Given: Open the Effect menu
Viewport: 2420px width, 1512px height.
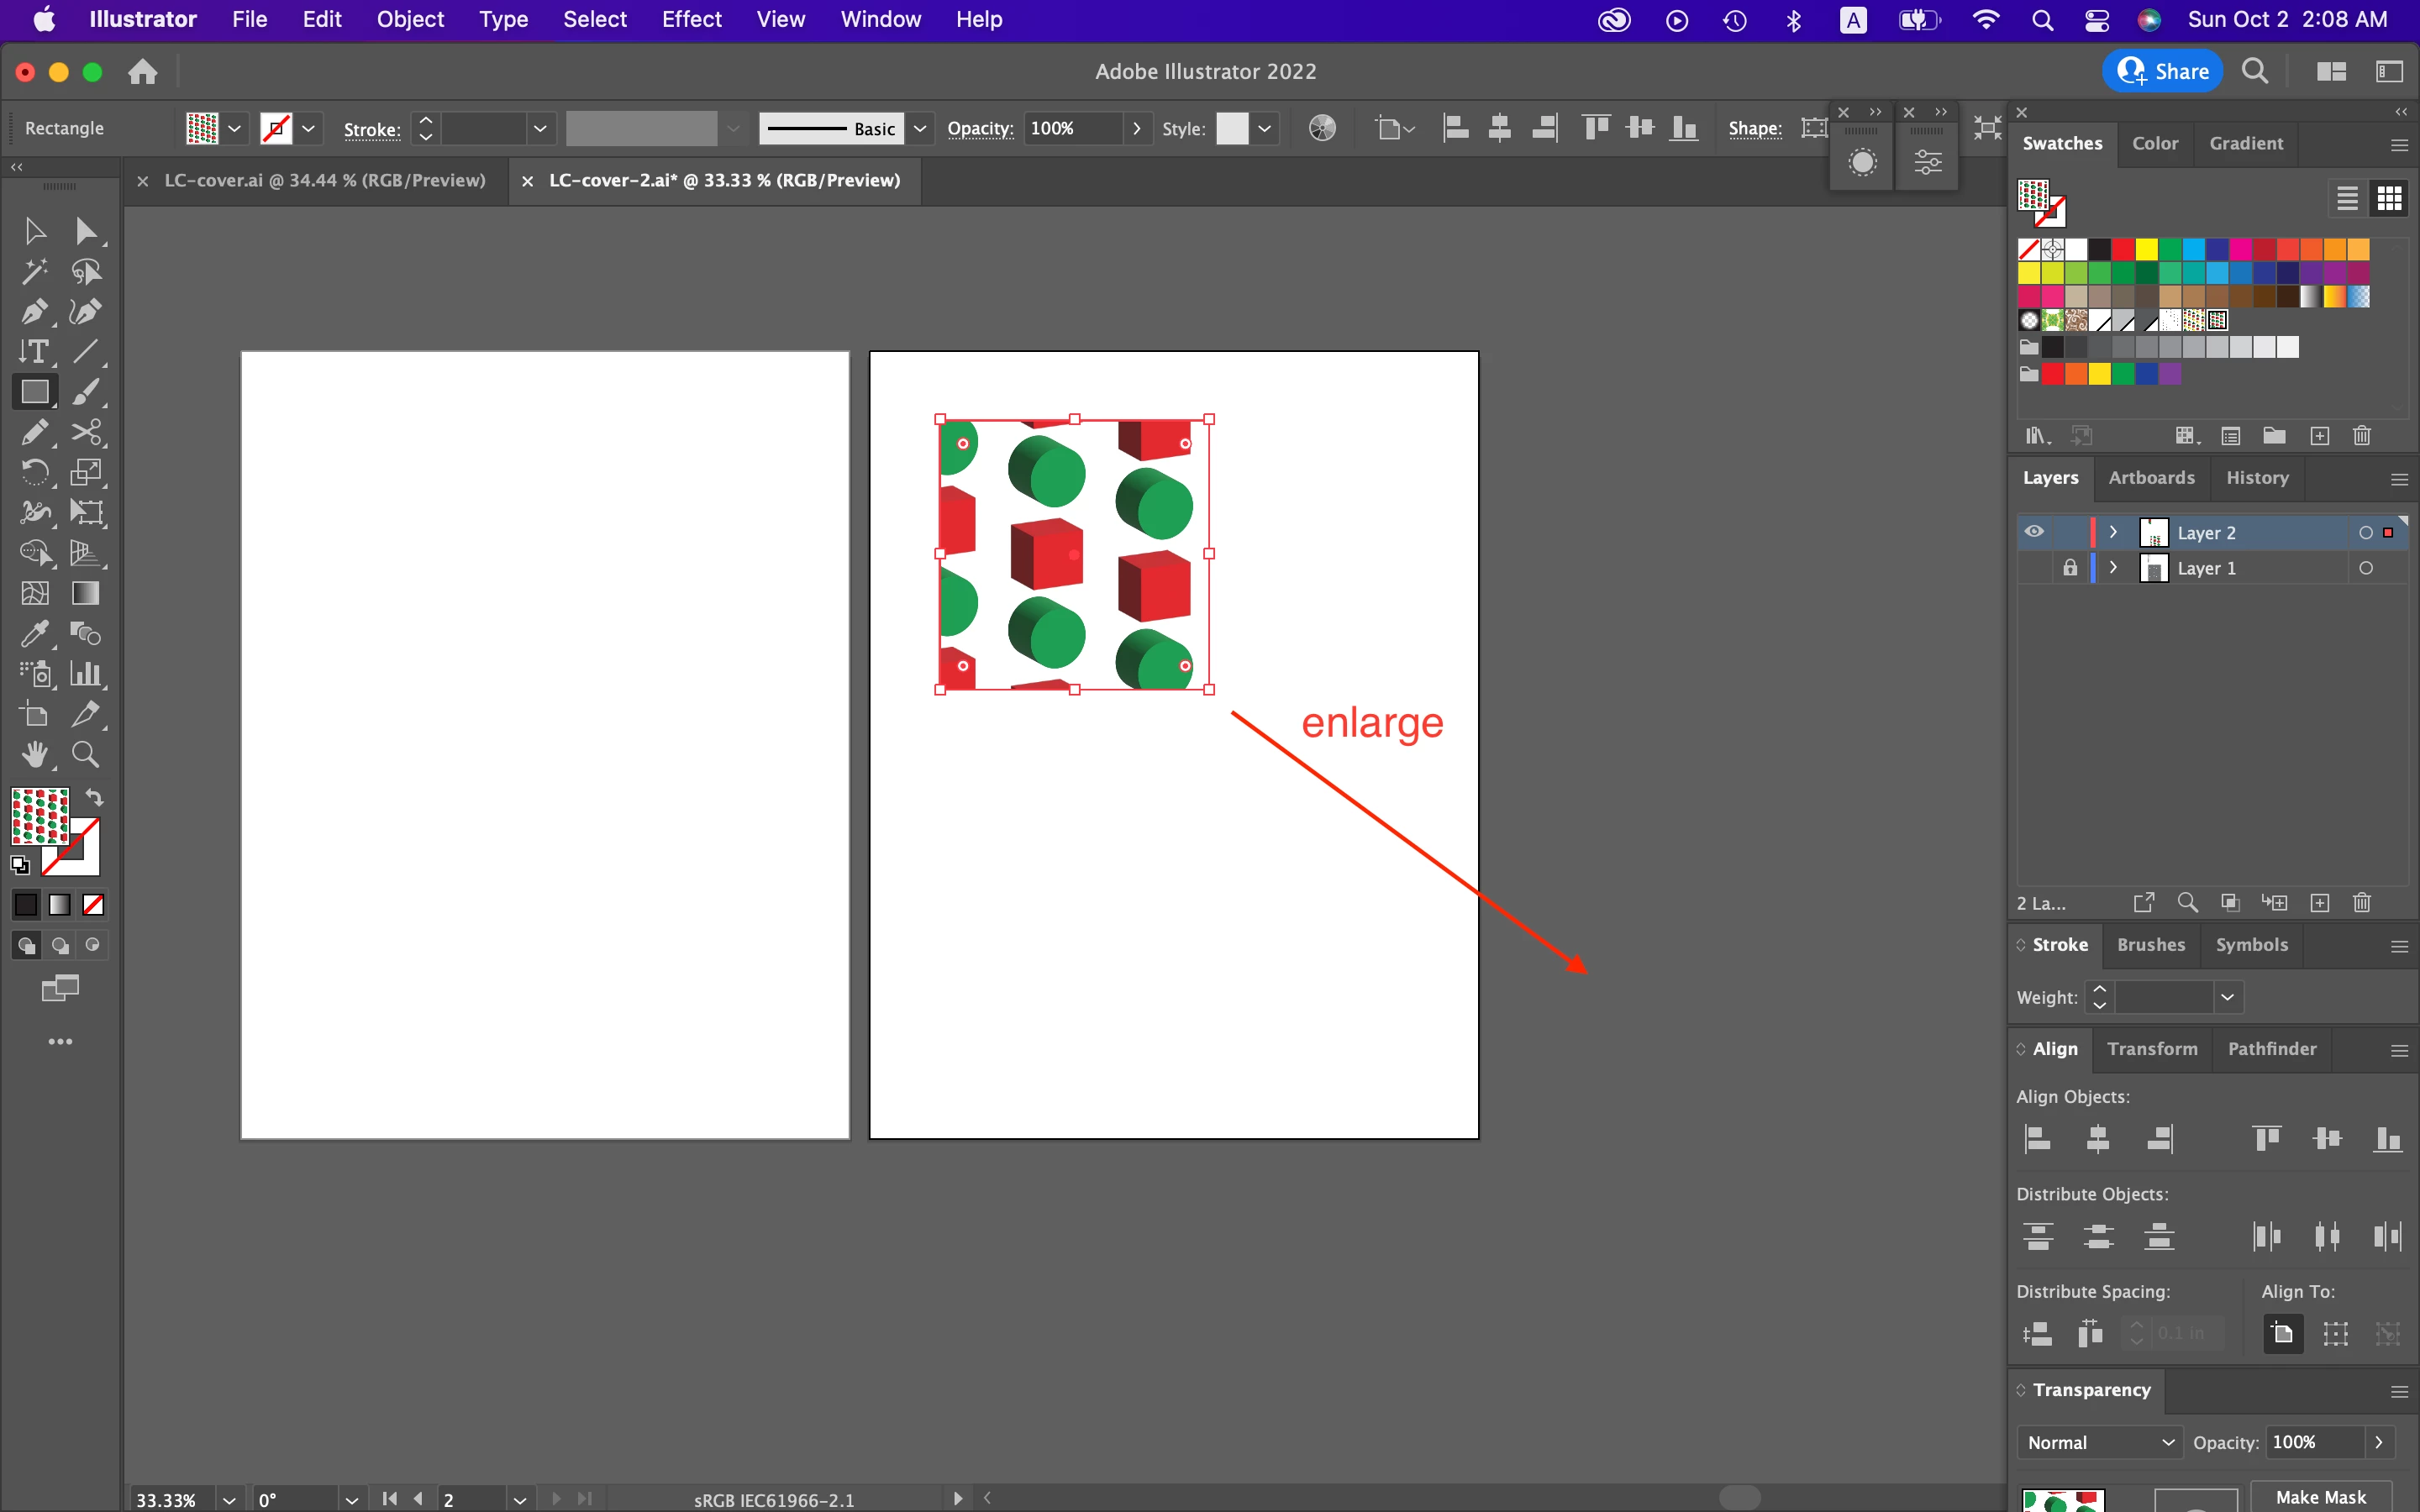Looking at the screenshot, I should [x=691, y=19].
